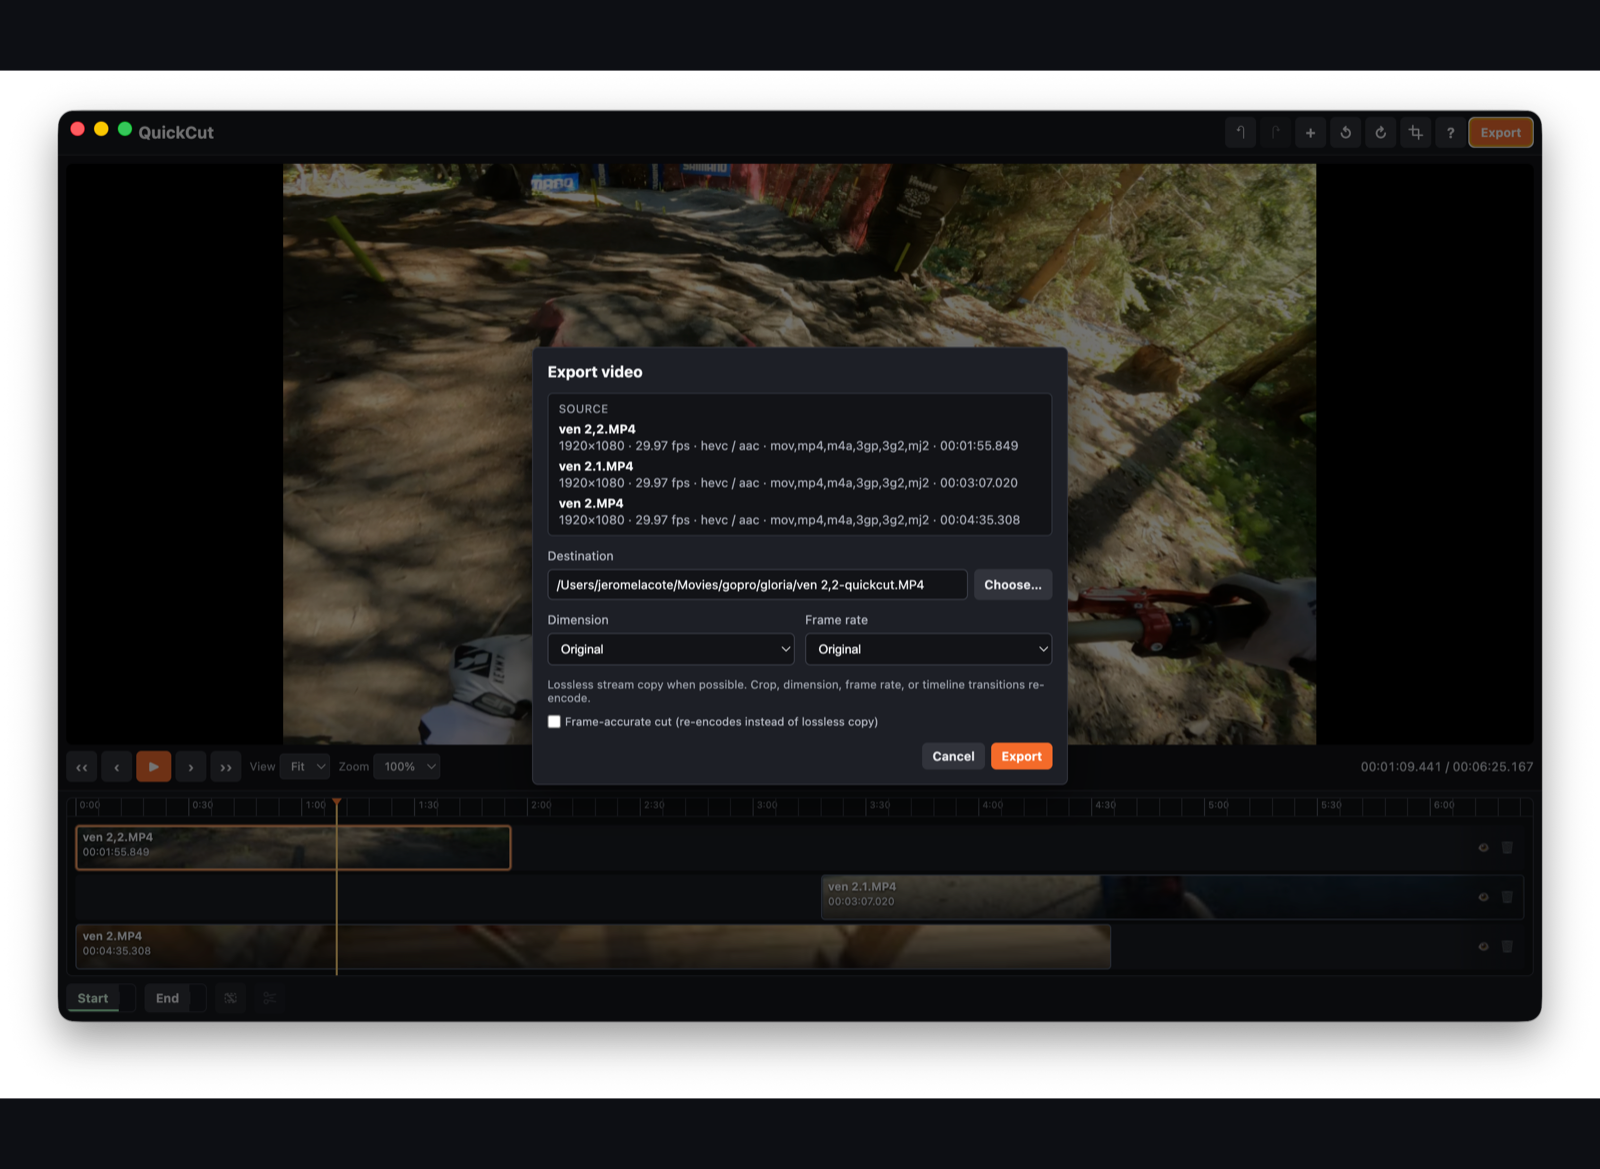Activate the crop tool
The height and width of the screenshot is (1169, 1600).
[x=1415, y=132]
